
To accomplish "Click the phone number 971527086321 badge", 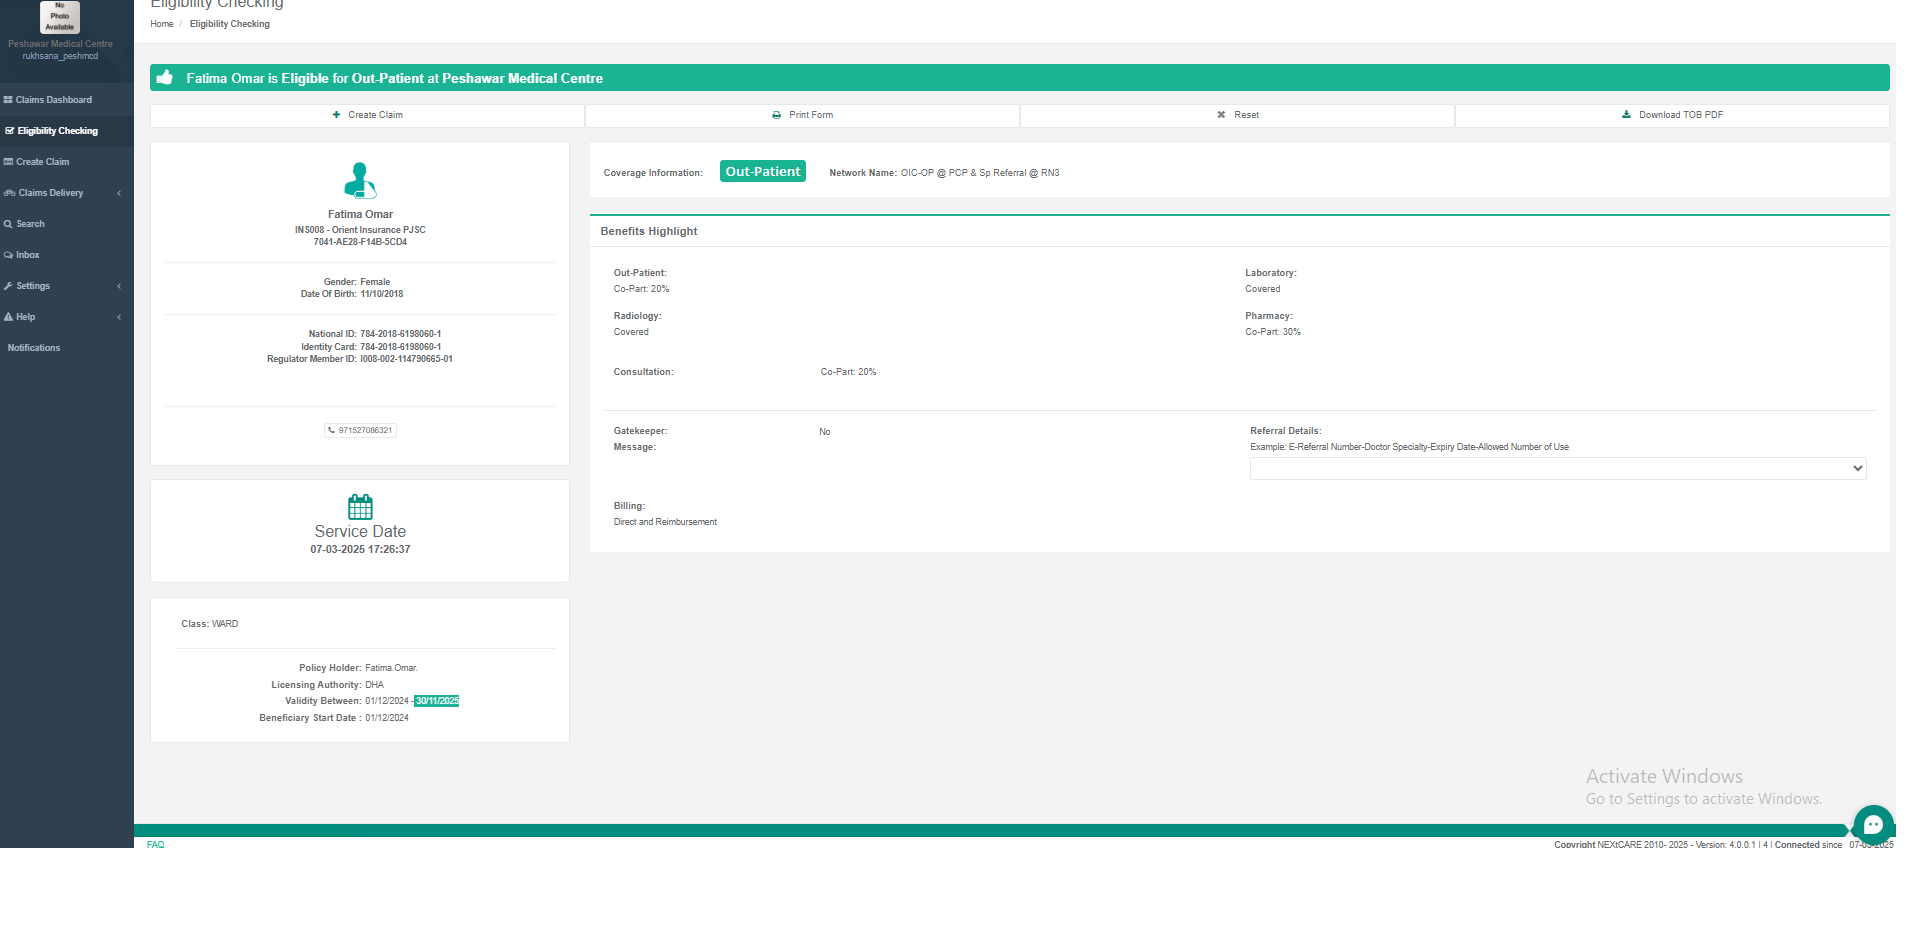I will click(x=360, y=430).
